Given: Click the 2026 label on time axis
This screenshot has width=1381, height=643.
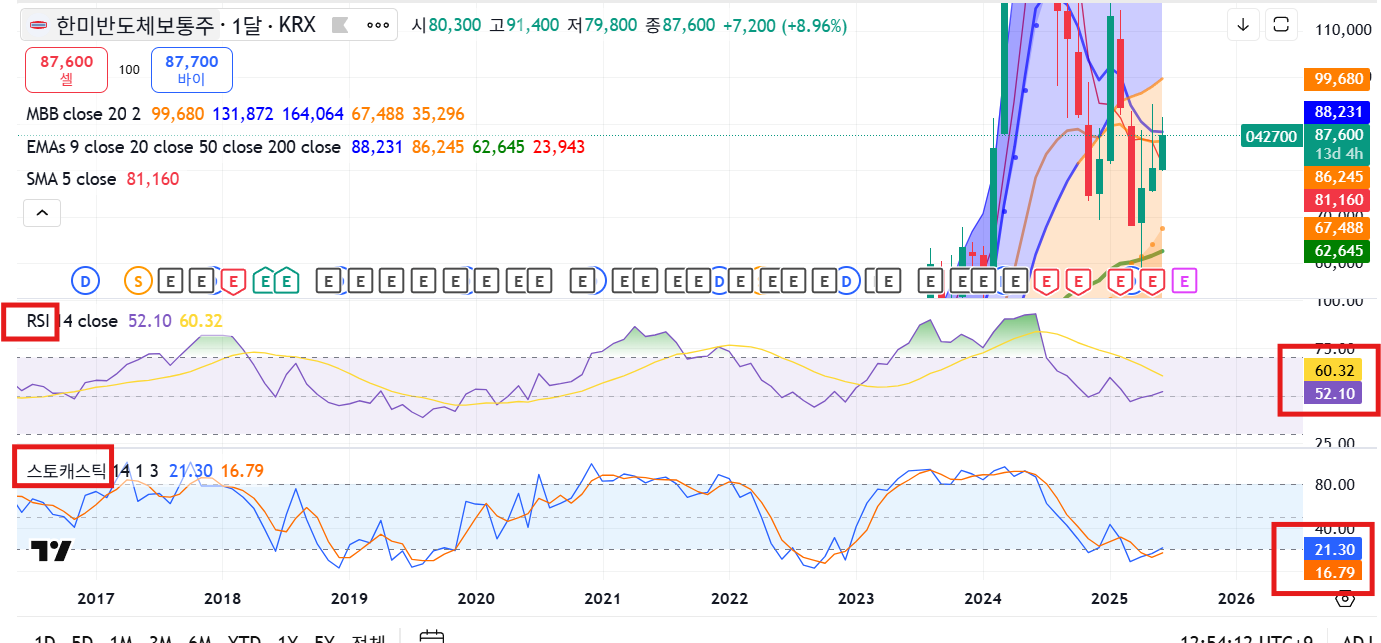Looking at the screenshot, I should [x=1236, y=598].
